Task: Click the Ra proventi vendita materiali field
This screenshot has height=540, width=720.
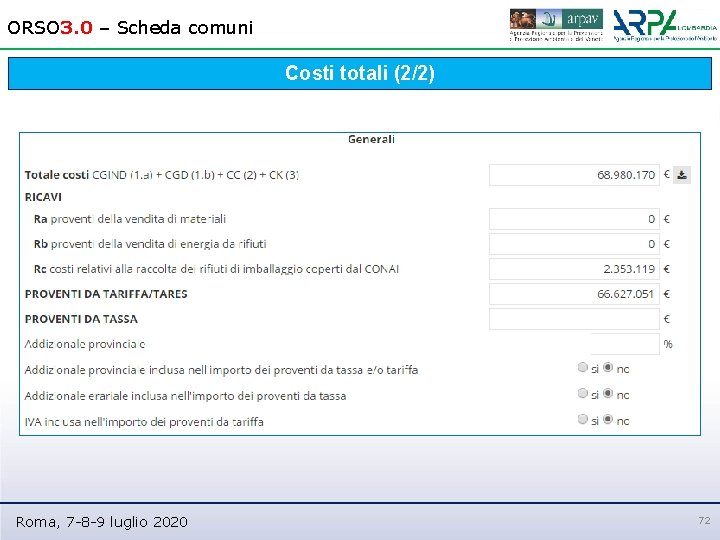Action: coord(574,219)
